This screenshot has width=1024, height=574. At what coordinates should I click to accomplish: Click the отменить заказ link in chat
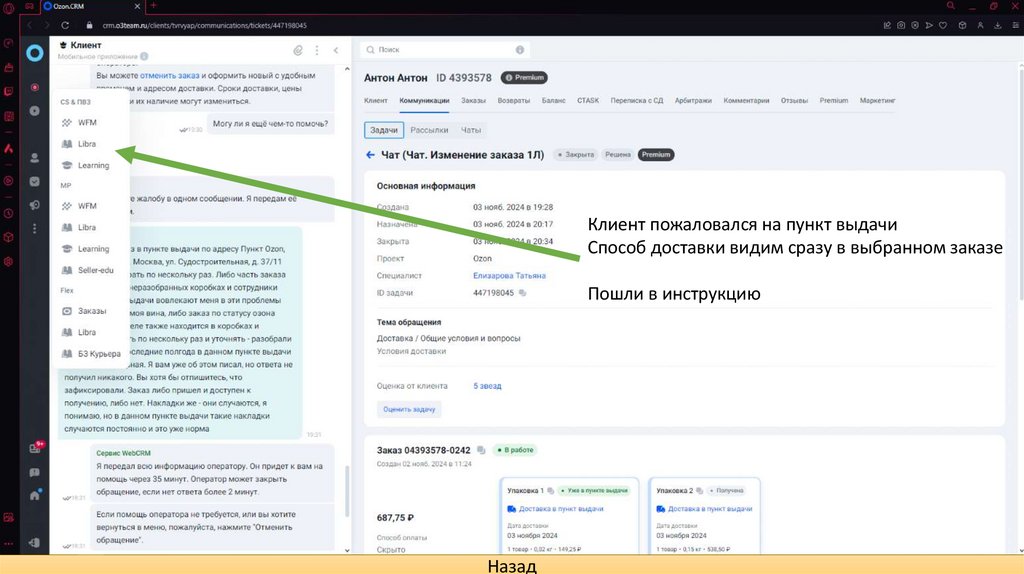(169, 75)
